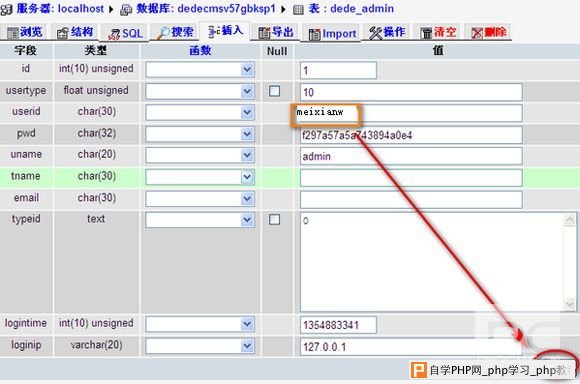The height and width of the screenshot is (384, 580).
Task: Click the 导出 export tab icon
Action: 264,33
